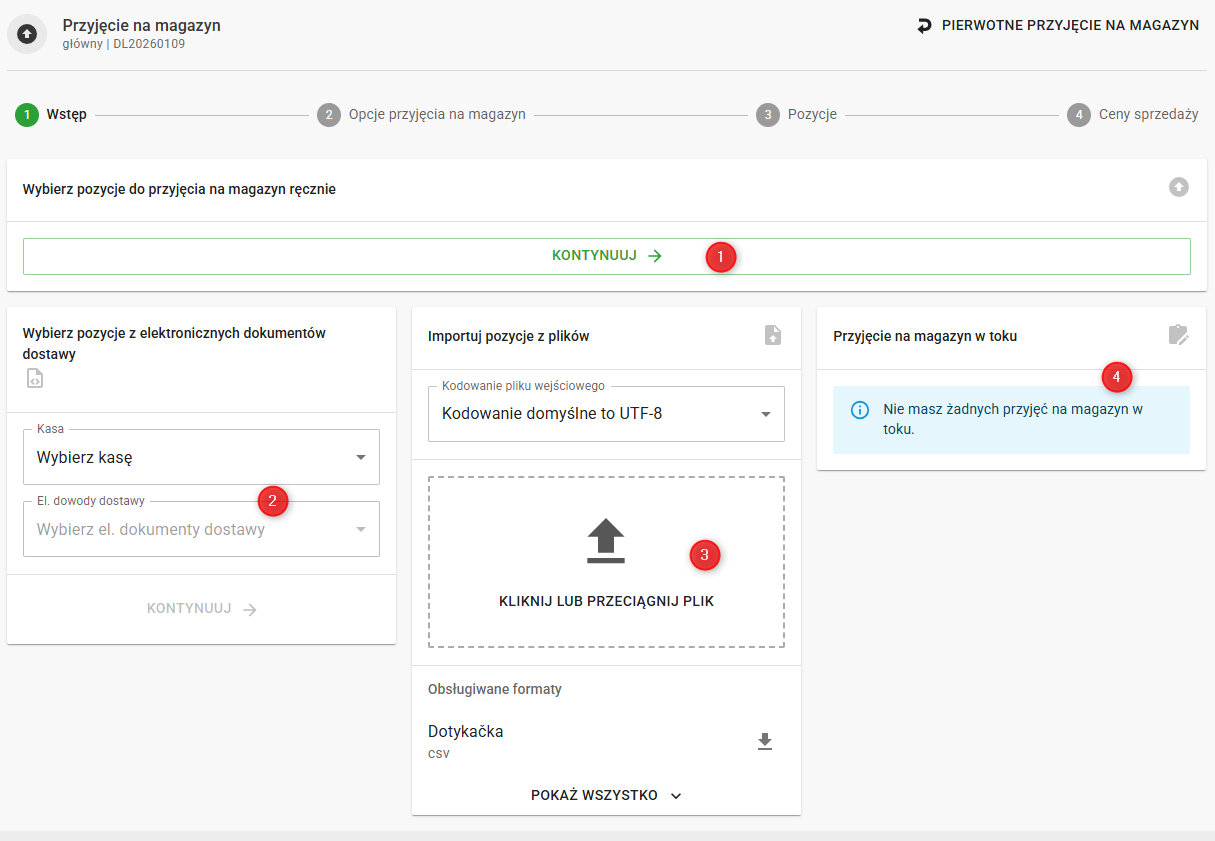Click Pierwotne przyjęcie na magazyn link
Screen dimensions: 1215x841
point(1069,26)
